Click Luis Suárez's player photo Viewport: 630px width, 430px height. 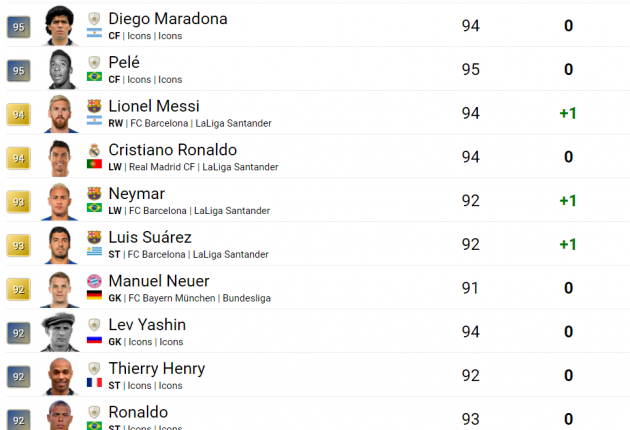tap(60, 245)
